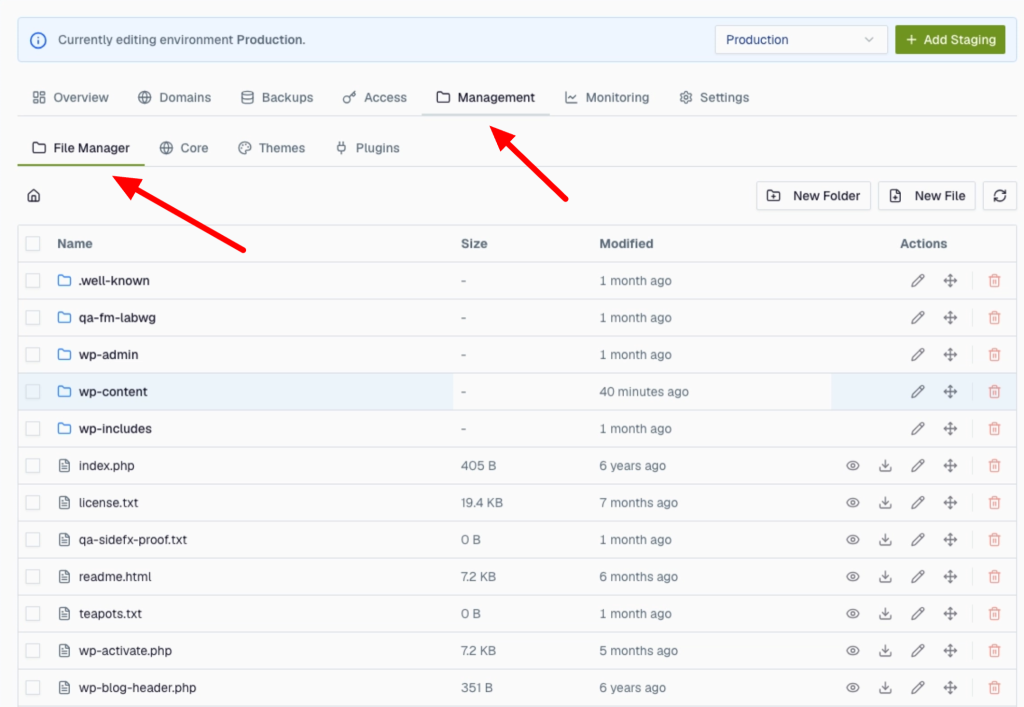Switch to the Core sub-tab
Viewport: 1024px width, 707px height.
point(184,148)
